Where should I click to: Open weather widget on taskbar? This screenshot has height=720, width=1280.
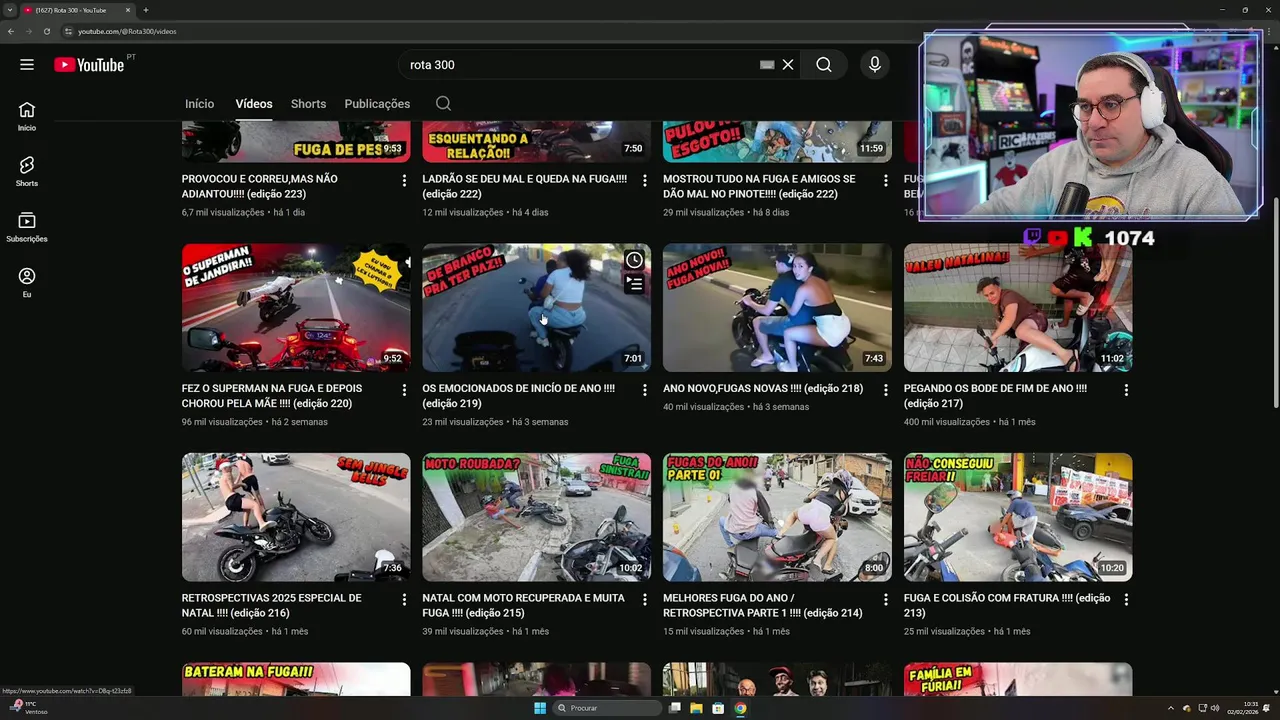pyautogui.click(x=28, y=708)
